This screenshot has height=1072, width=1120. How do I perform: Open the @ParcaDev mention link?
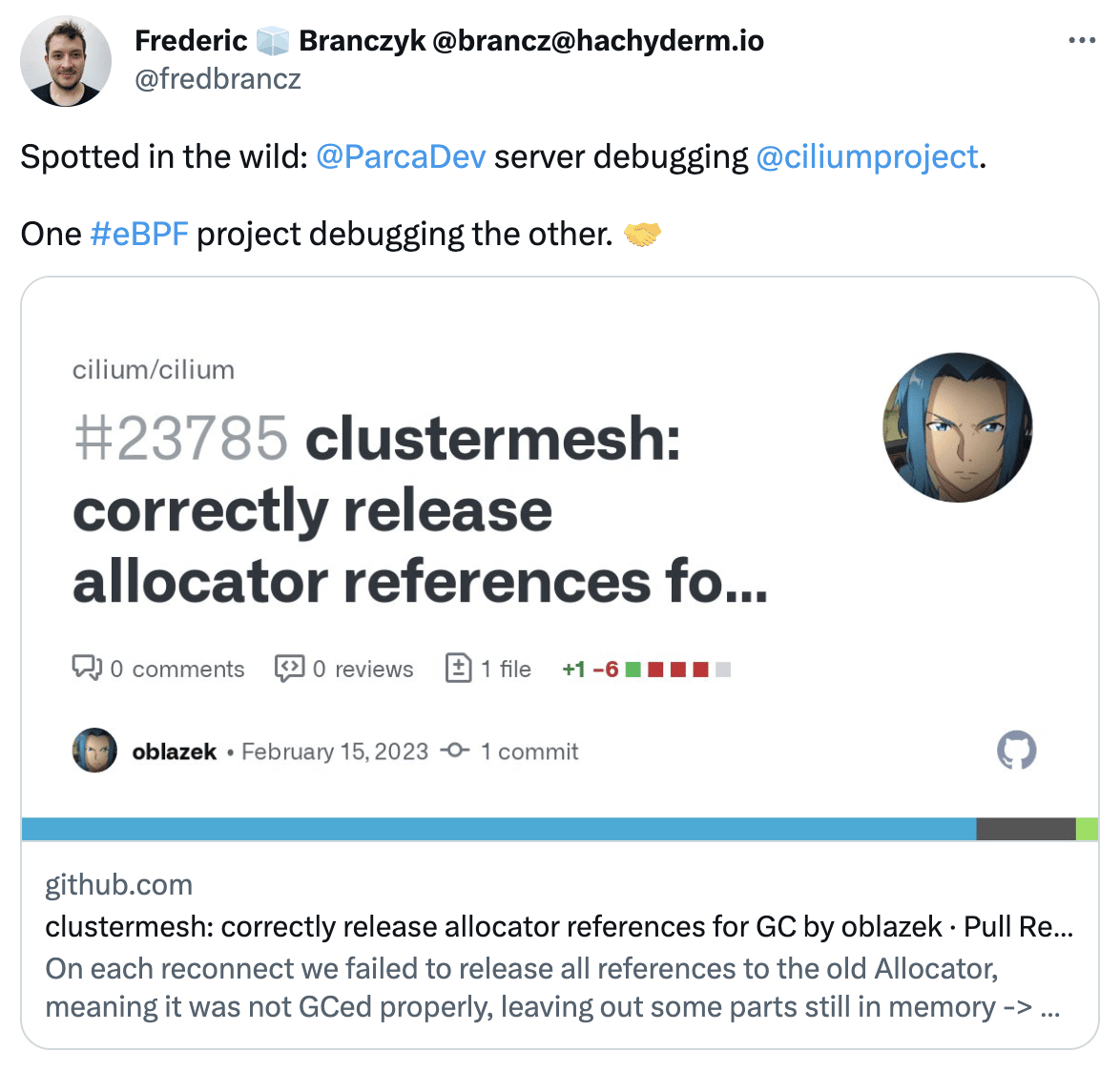(x=400, y=158)
